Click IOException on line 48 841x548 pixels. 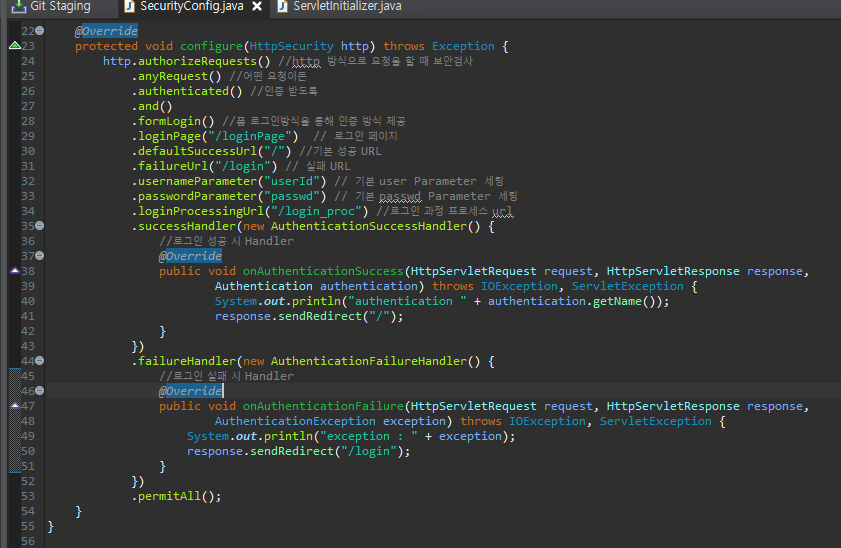547,422
